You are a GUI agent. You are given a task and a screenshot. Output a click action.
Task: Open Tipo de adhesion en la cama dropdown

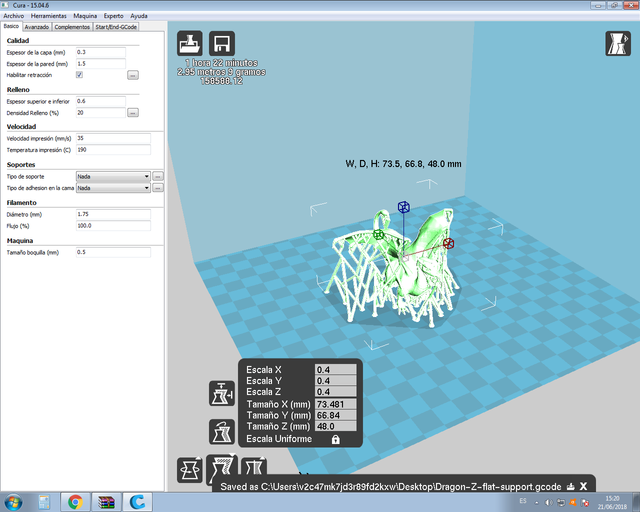[113, 188]
